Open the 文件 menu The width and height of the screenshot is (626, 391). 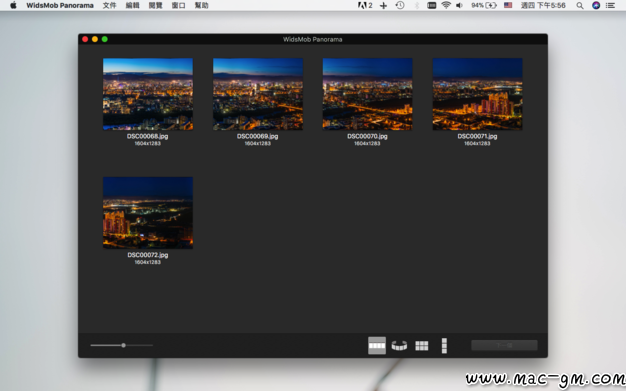tap(109, 6)
